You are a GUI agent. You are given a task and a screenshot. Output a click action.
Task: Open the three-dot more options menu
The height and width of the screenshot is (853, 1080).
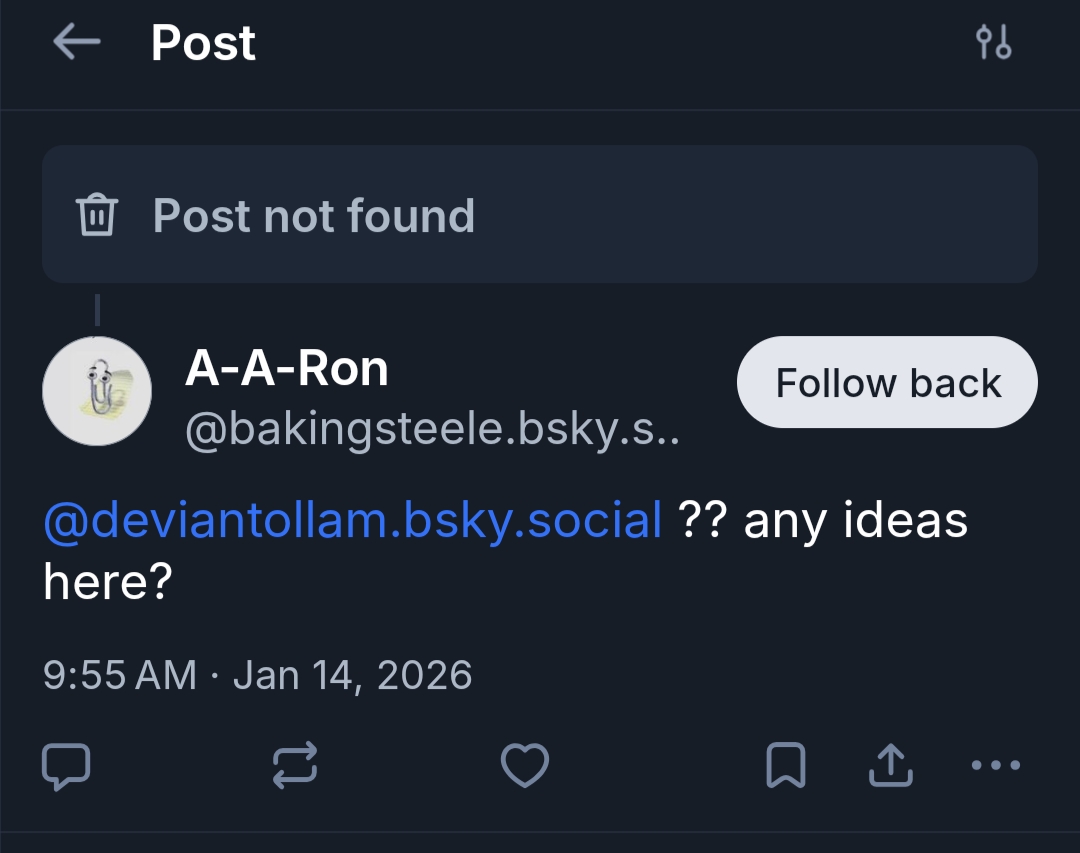[x=996, y=766]
